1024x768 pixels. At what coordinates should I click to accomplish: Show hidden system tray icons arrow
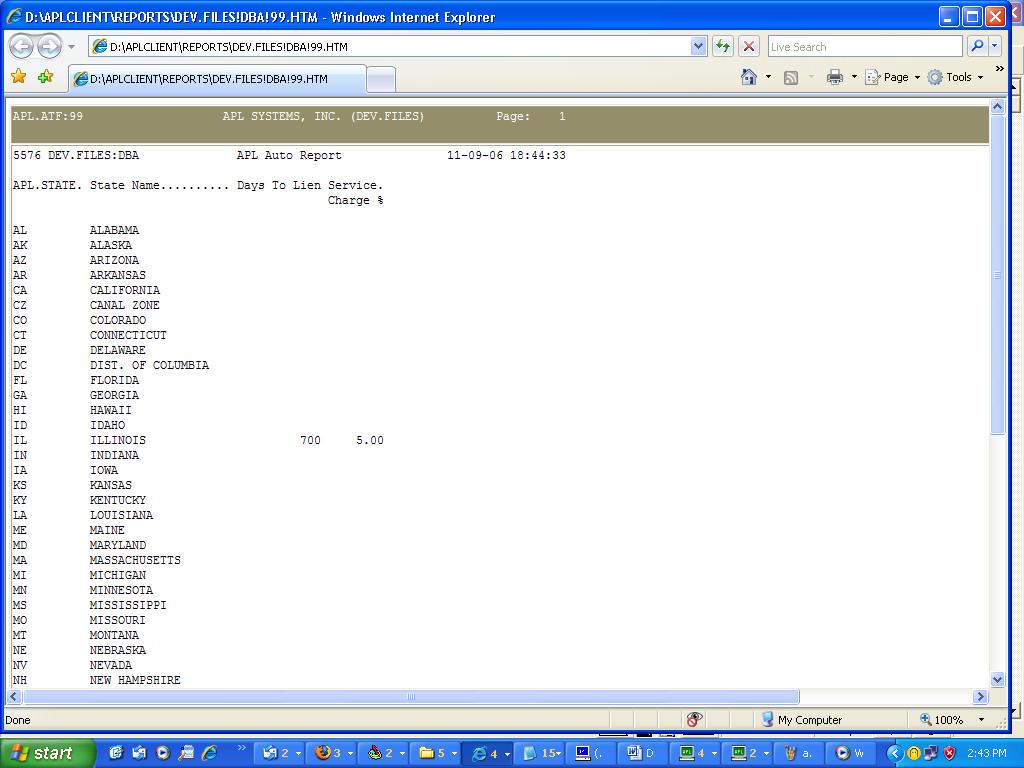coord(893,753)
